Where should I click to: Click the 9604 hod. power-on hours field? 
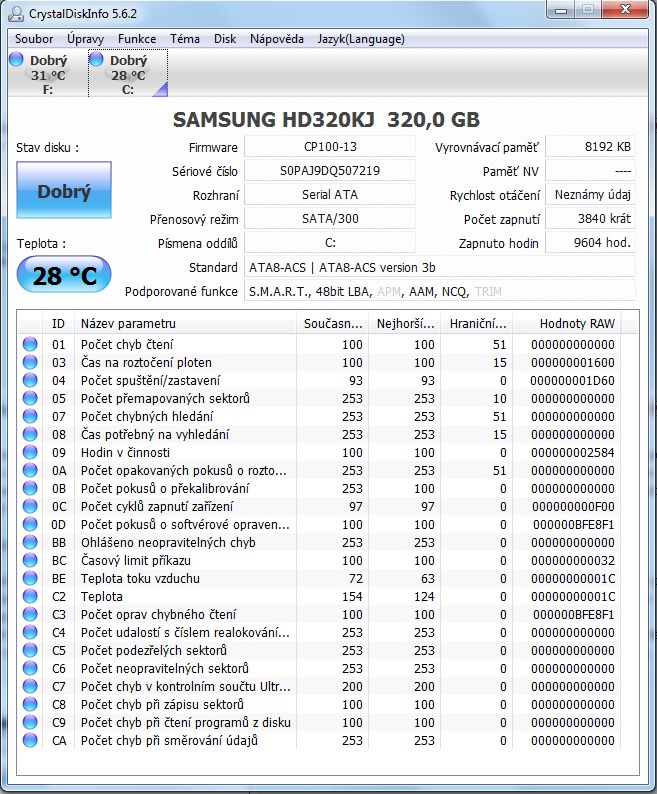590,243
